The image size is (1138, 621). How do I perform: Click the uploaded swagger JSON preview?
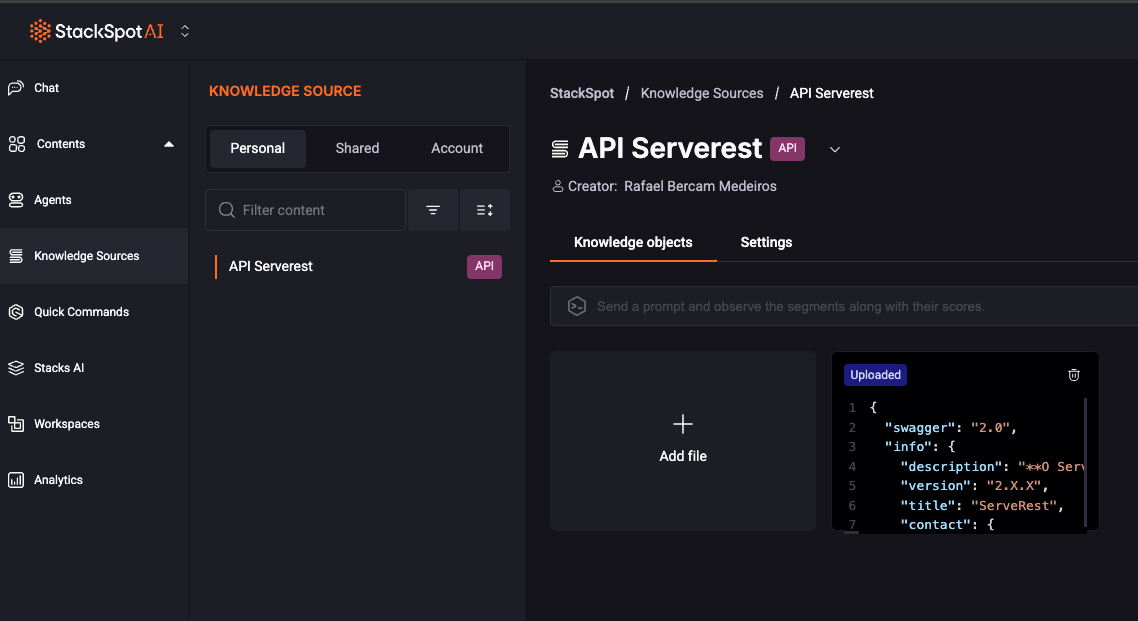pos(965,466)
